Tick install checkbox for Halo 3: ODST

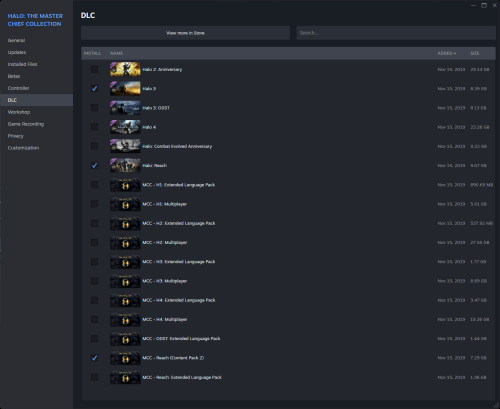(x=94, y=108)
